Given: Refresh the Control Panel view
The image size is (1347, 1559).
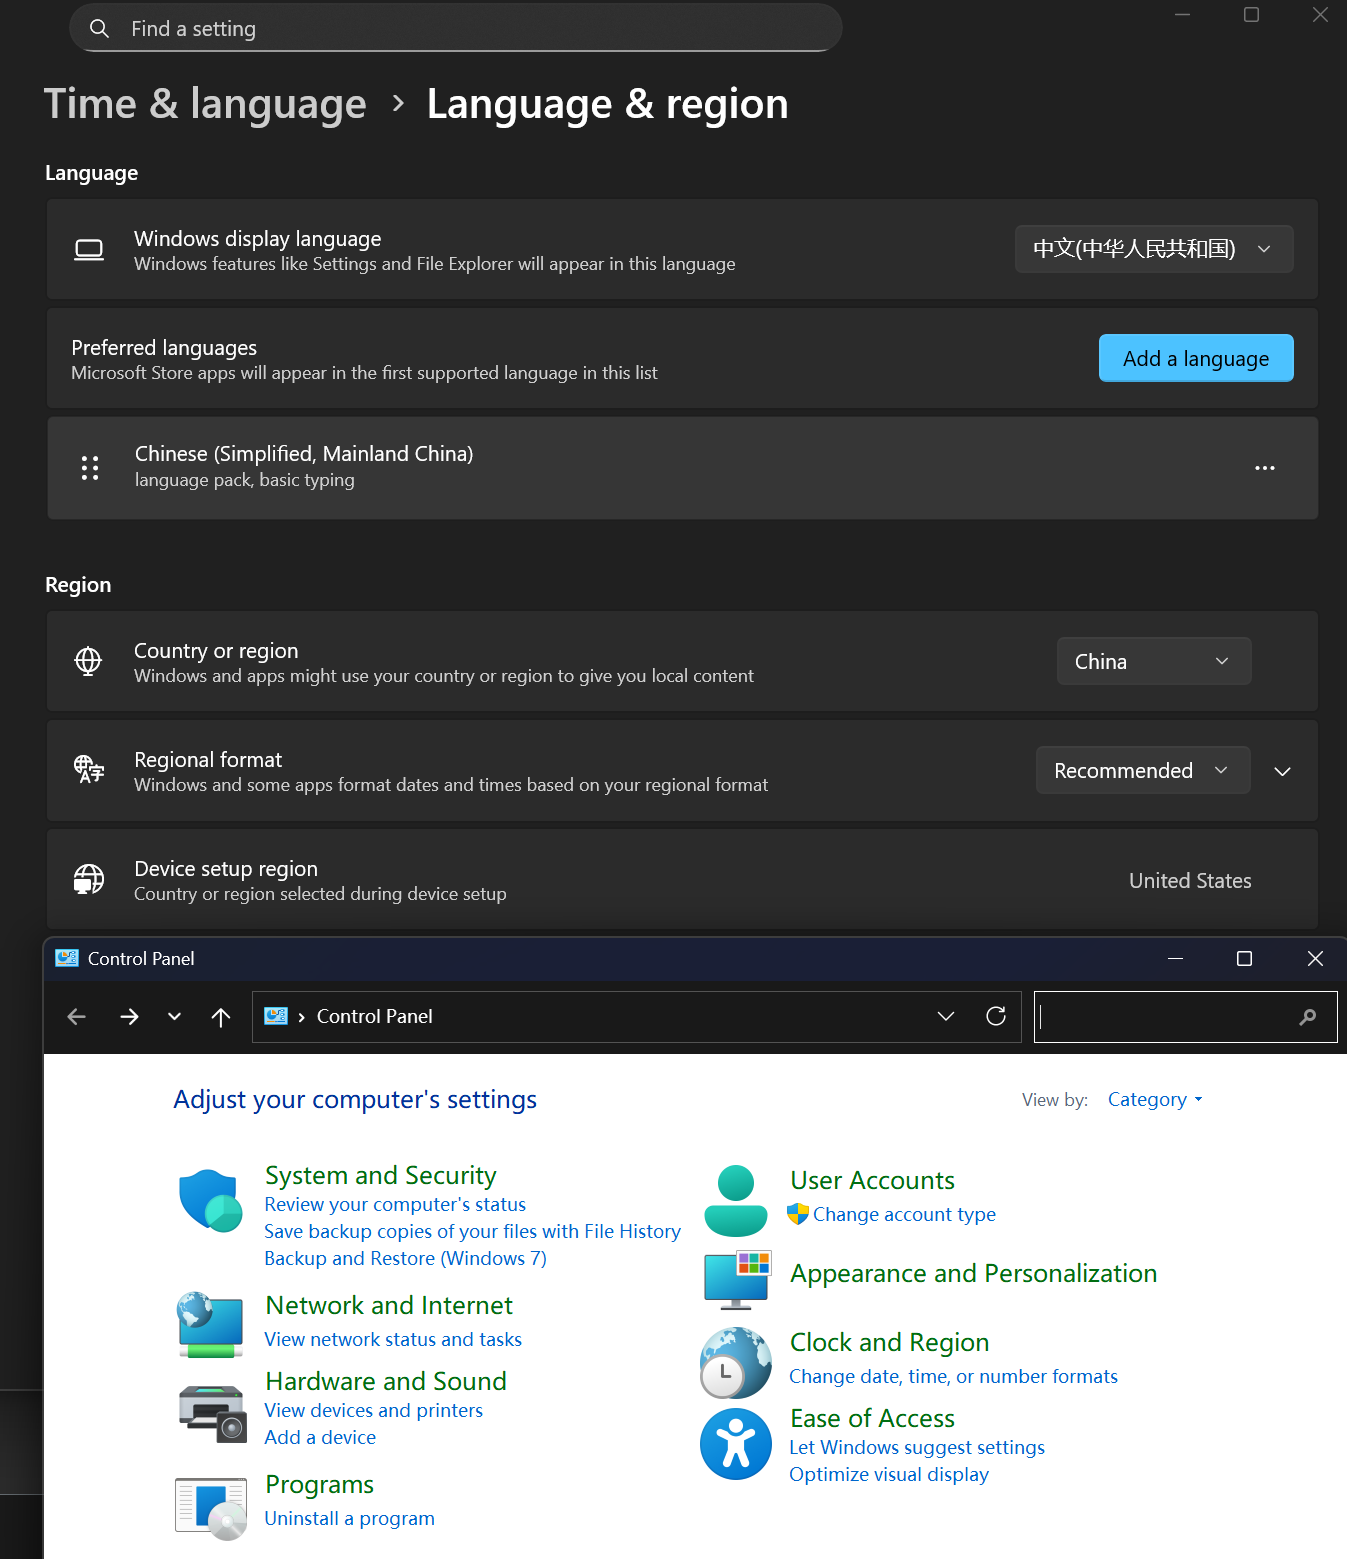Looking at the screenshot, I should (996, 1016).
